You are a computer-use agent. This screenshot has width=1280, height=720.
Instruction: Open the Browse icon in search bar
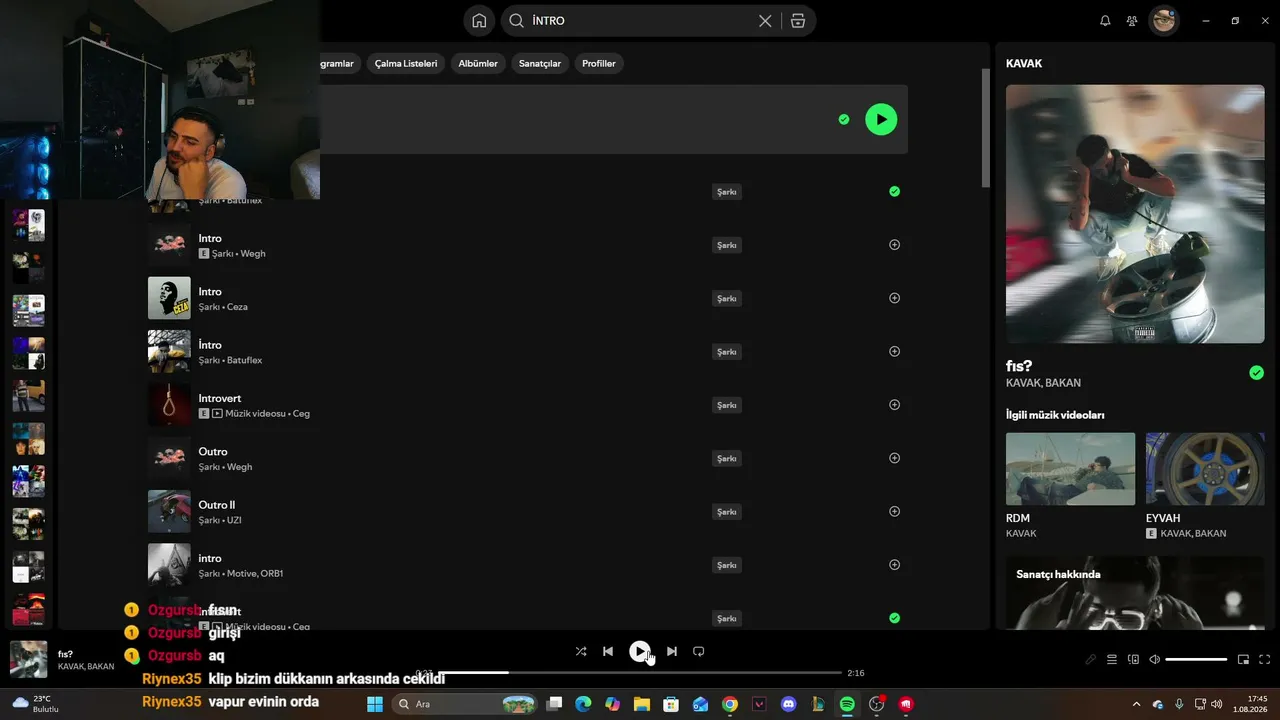797,21
